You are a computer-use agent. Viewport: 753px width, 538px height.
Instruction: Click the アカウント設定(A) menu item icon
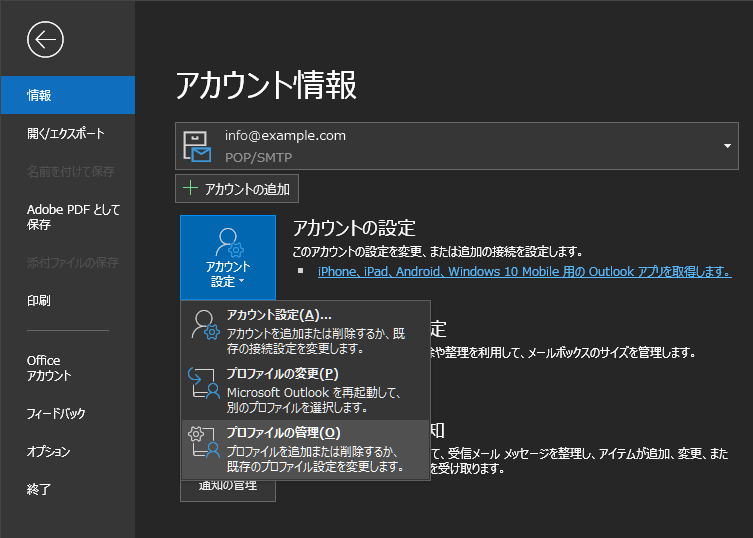click(204, 325)
